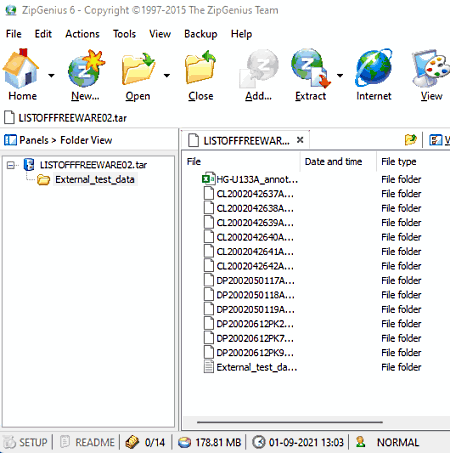Select DP2002050118A... file

point(255,295)
